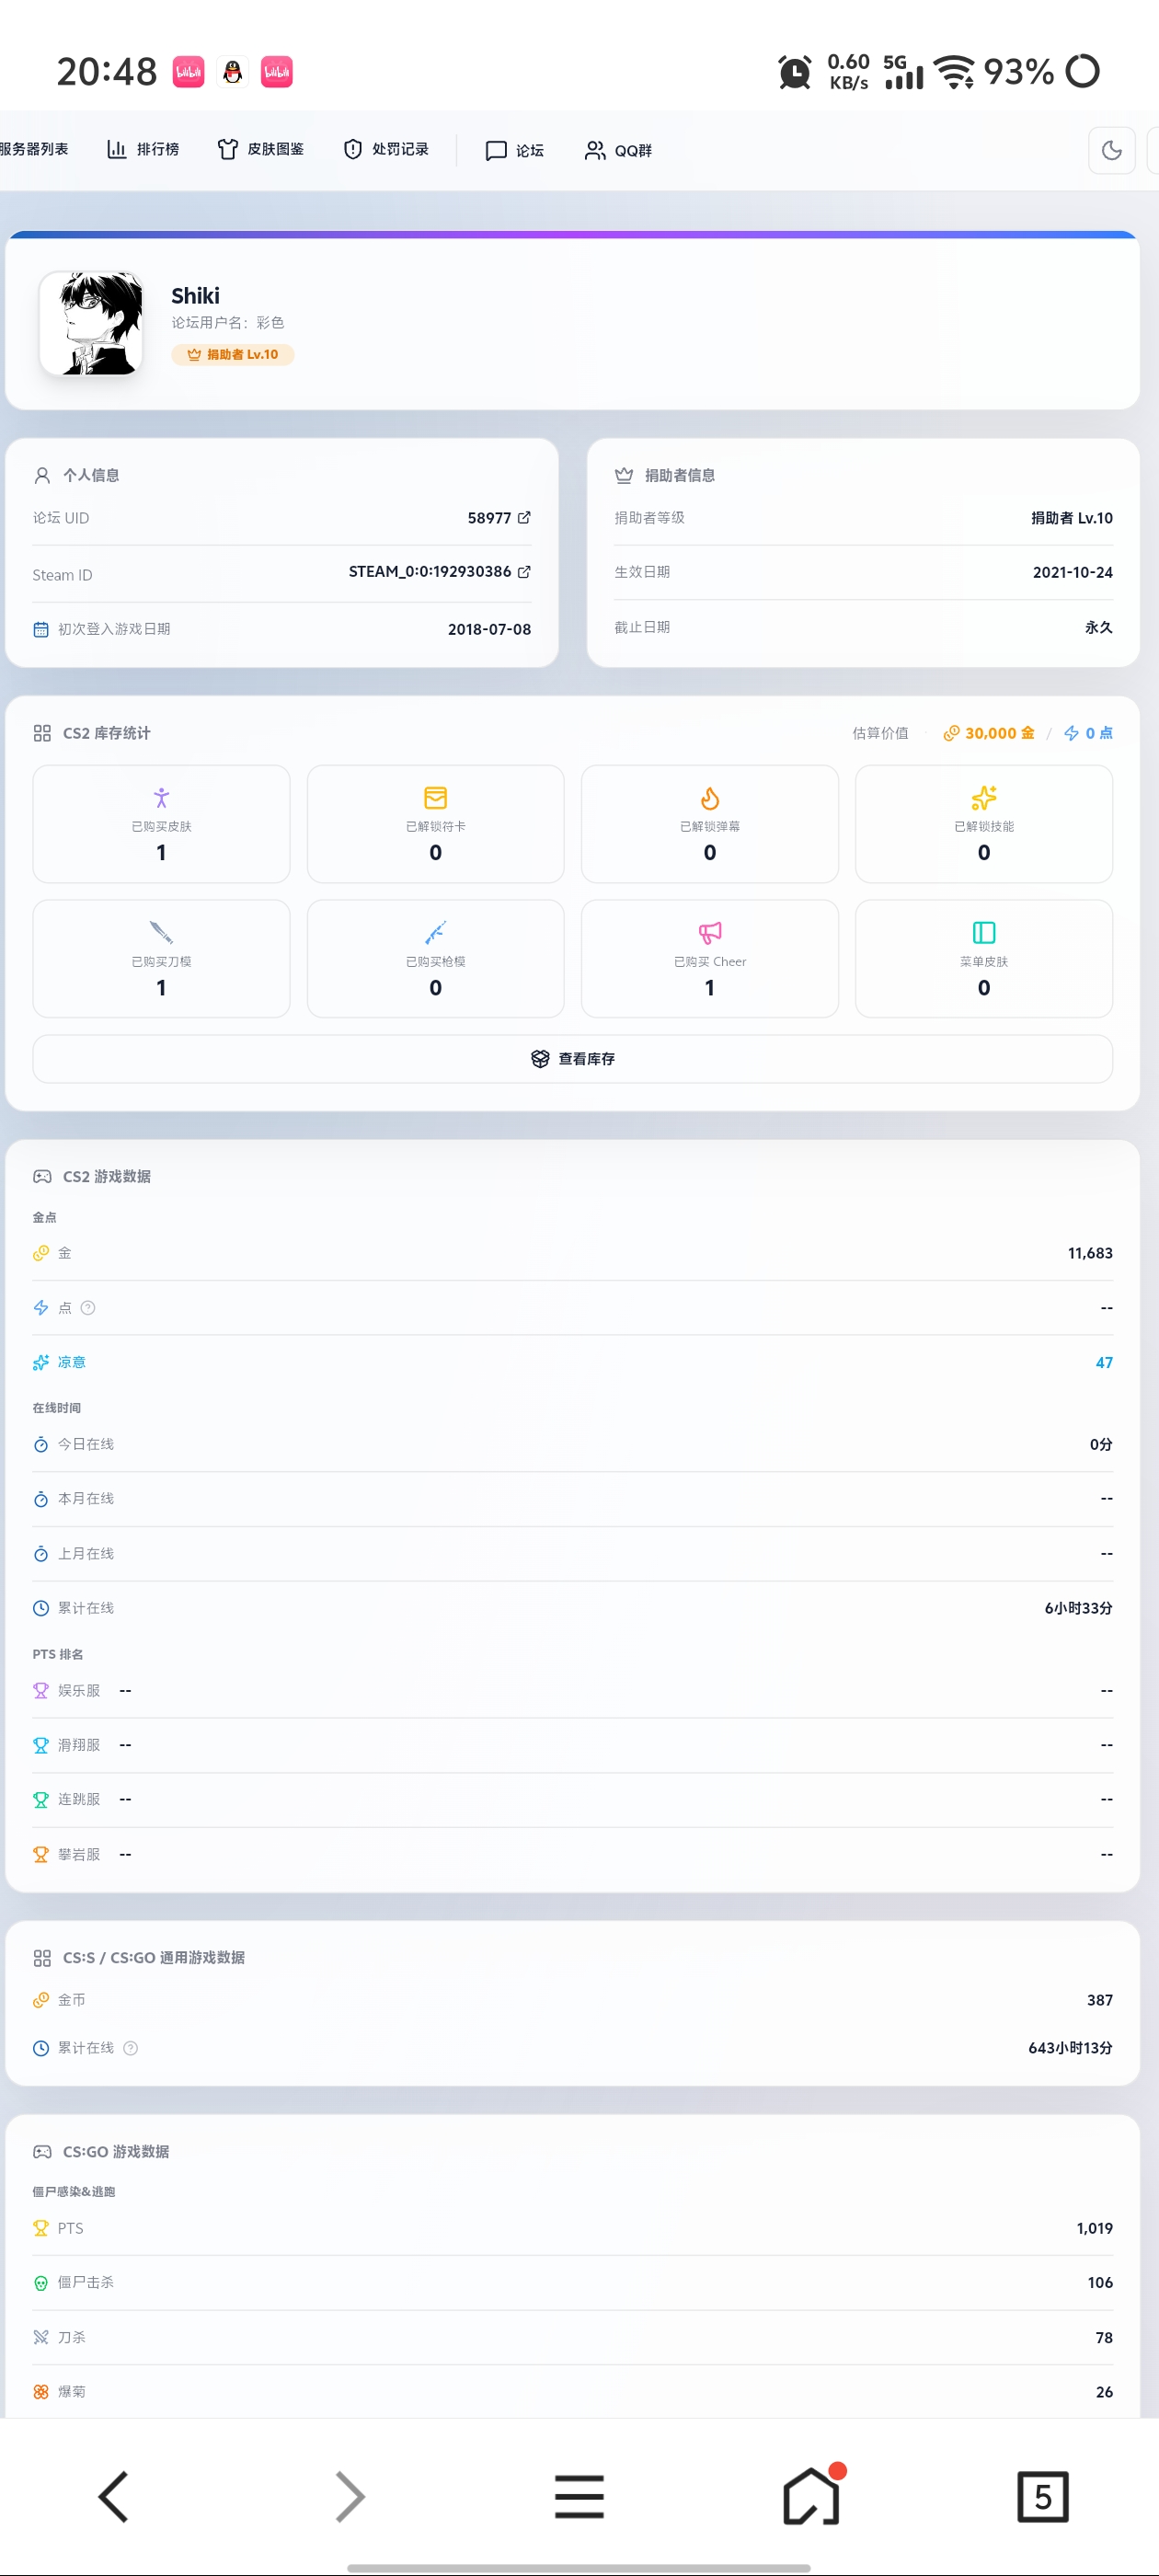Click the crown icon beside 捐助者信息
Image resolution: width=1159 pixels, height=2576 pixels.
(x=624, y=475)
